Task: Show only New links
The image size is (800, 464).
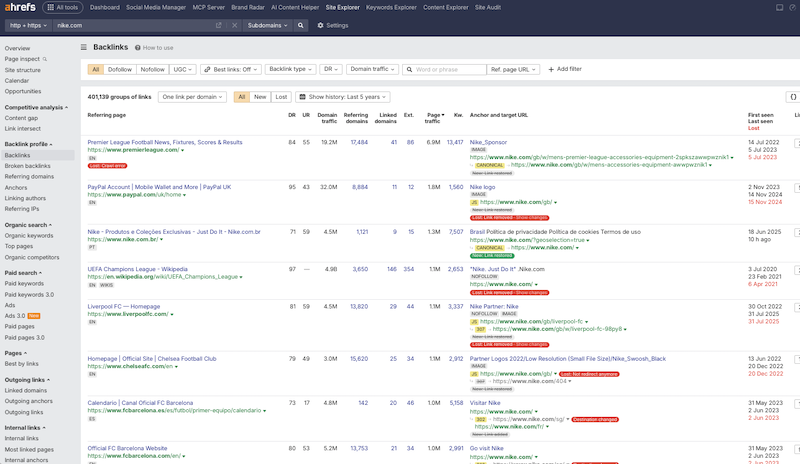Action: 260,96
